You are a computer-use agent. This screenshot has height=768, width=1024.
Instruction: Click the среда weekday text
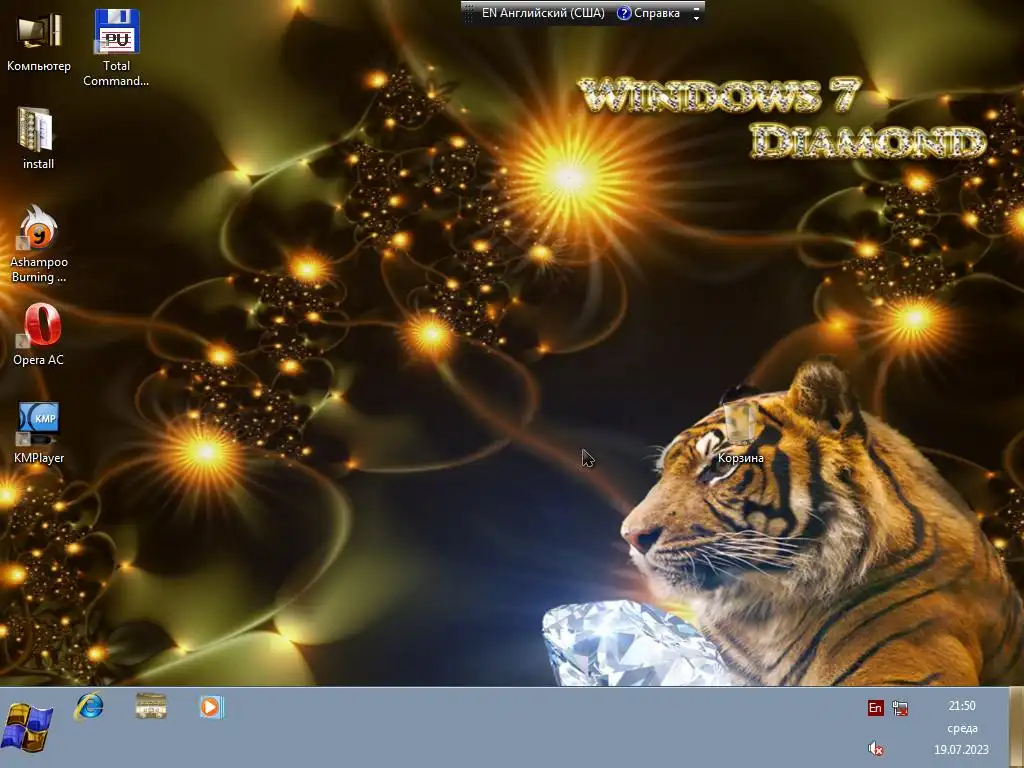coord(962,728)
